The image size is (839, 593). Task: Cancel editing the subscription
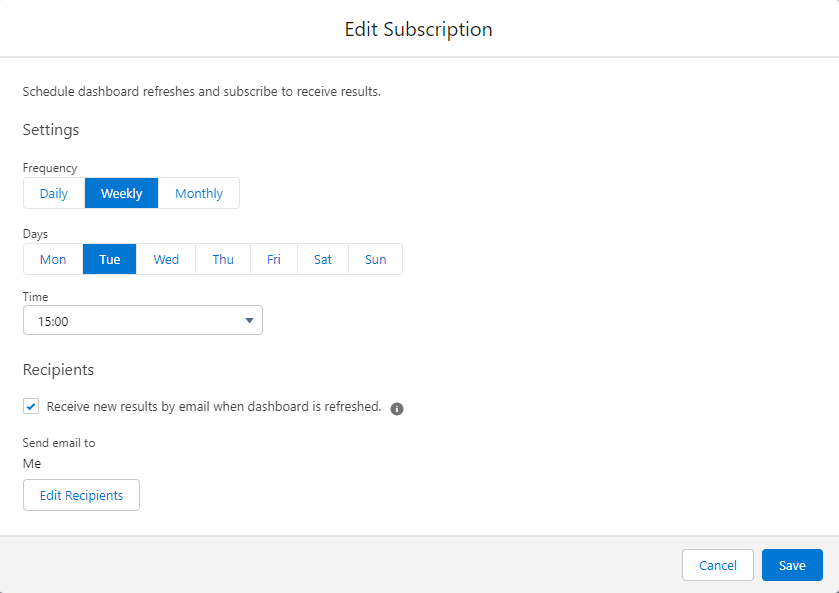(x=717, y=565)
